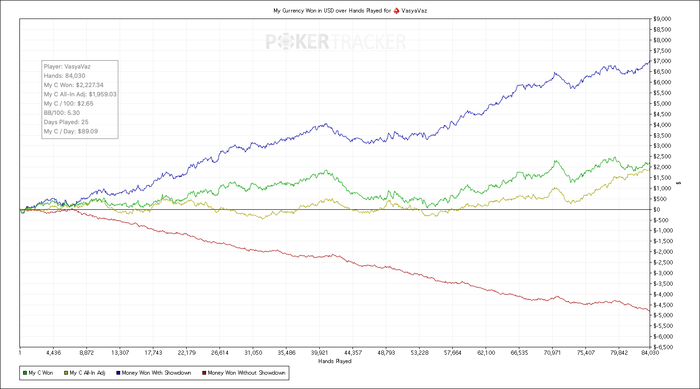Click the $9,000 y-axis label
The height and width of the screenshot is (389, 700).
pyautogui.click(x=662, y=19)
